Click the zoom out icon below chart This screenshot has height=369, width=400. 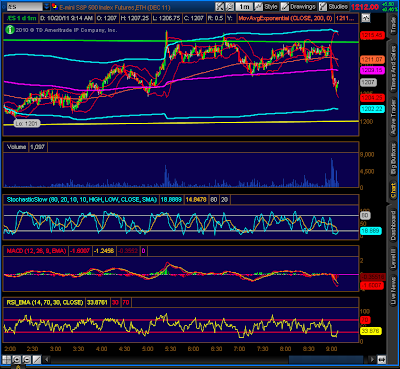pos(26,360)
